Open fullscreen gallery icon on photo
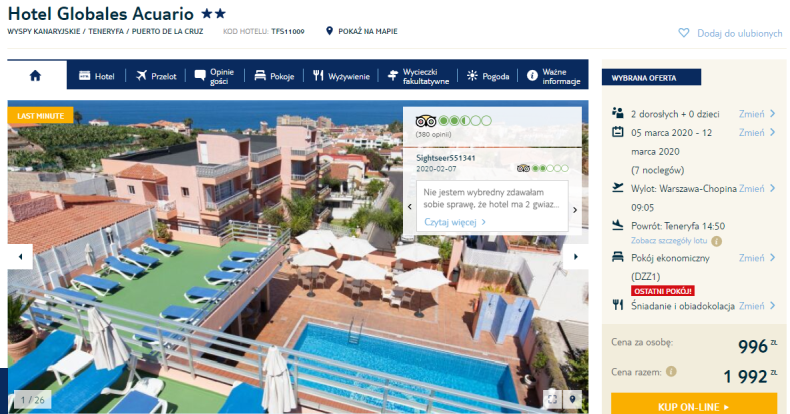Viewport: 790px width, 414px height. [x=553, y=399]
